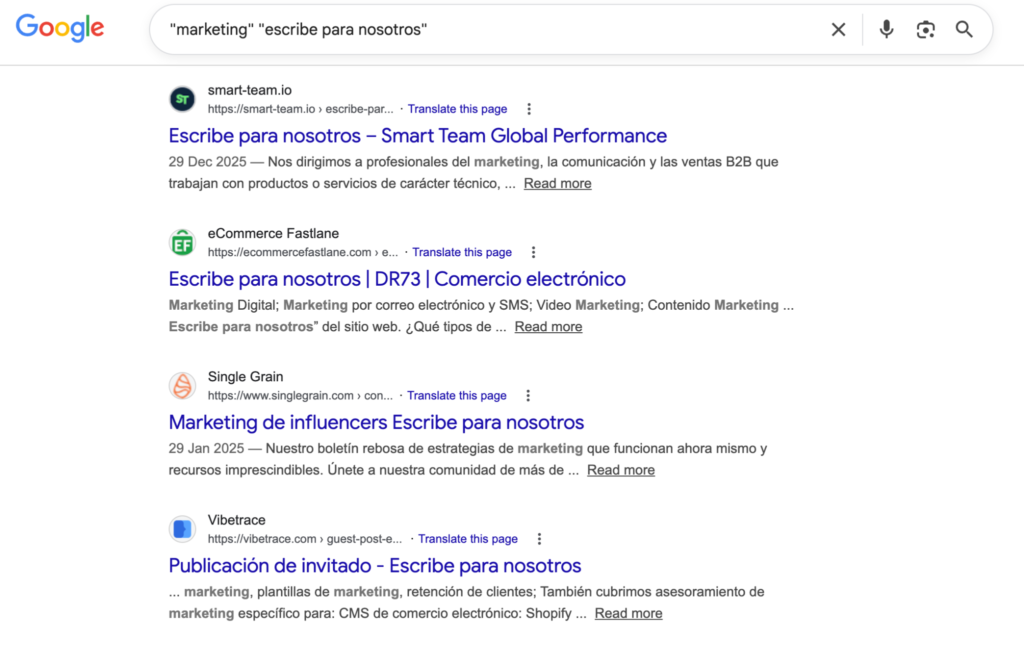Click the Vibetrace favicon
The height and width of the screenshot is (651, 1024).
[x=182, y=529]
